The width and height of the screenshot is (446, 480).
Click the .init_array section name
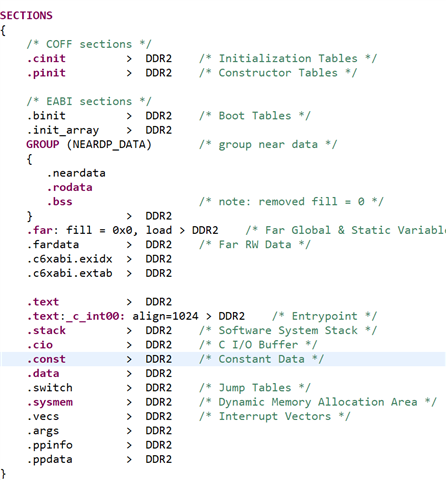point(63,130)
